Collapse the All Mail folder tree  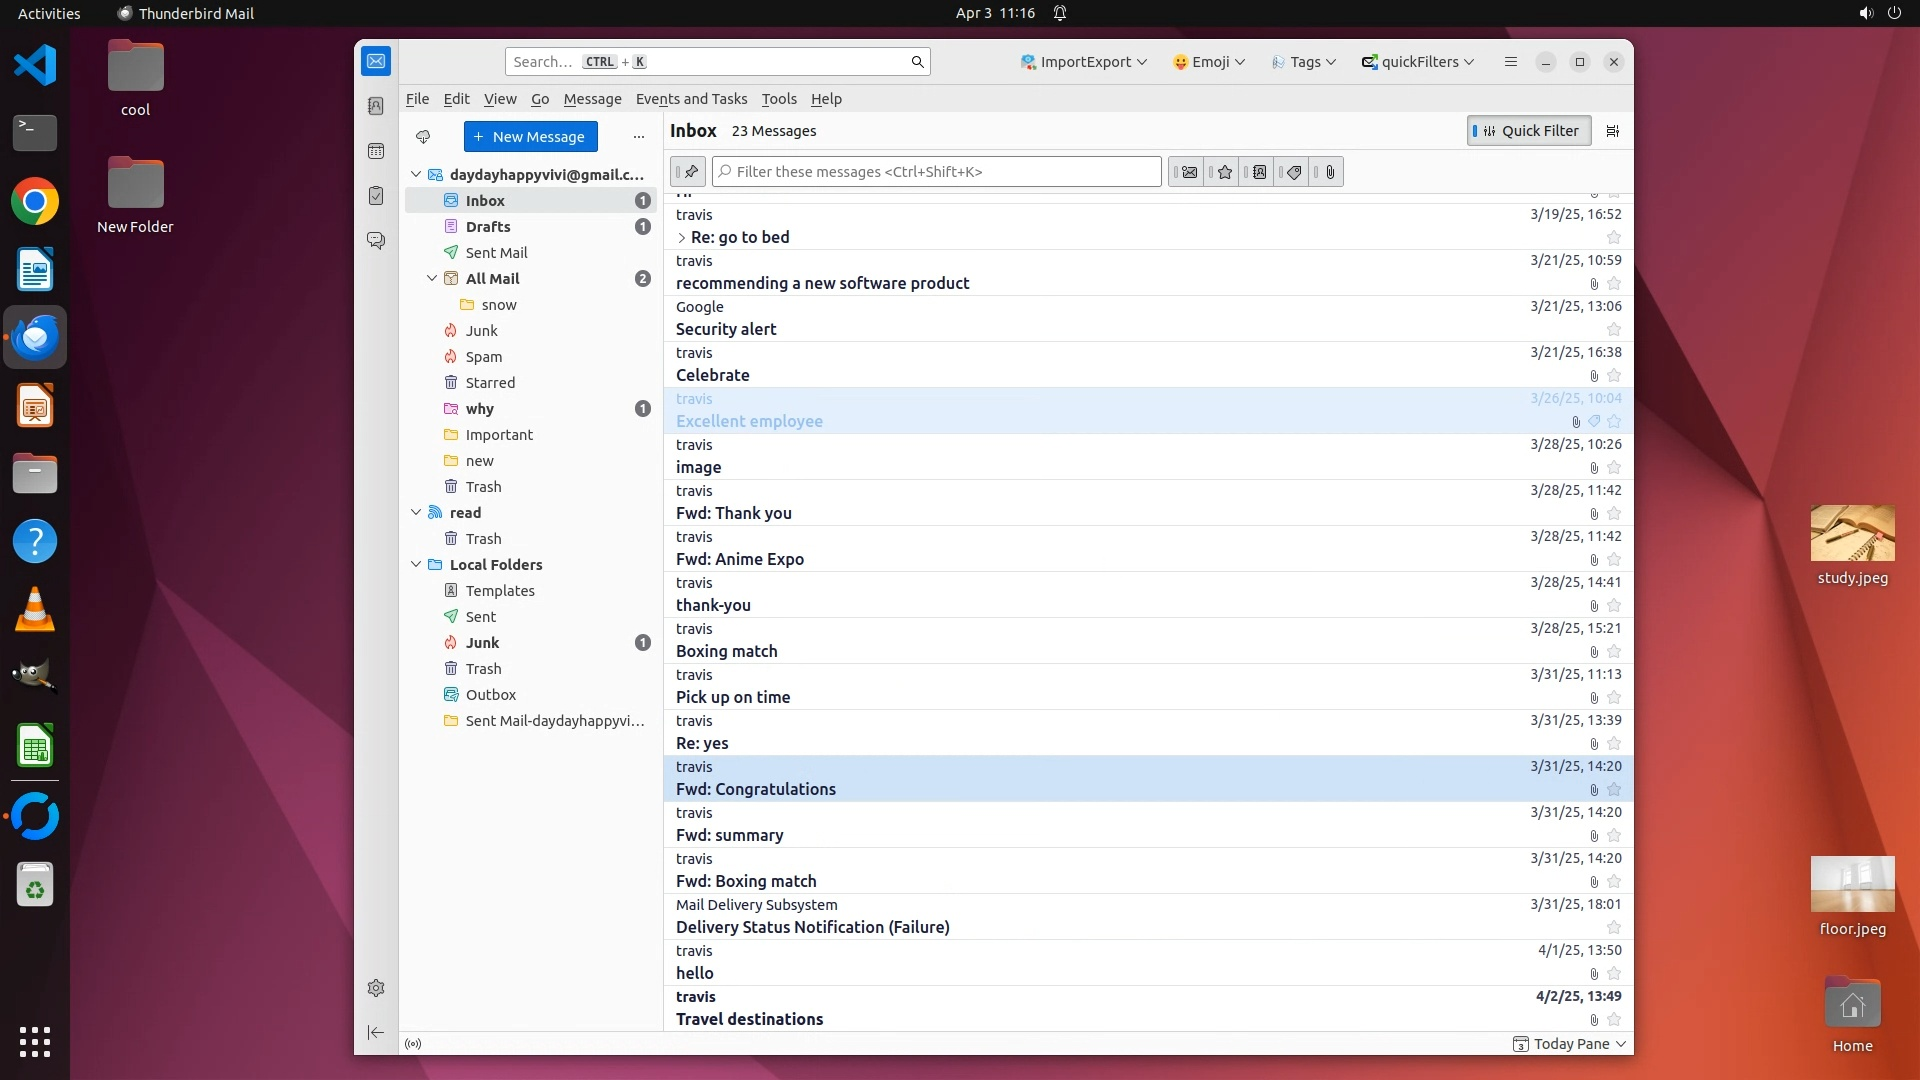pyautogui.click(x=432, y=279)
